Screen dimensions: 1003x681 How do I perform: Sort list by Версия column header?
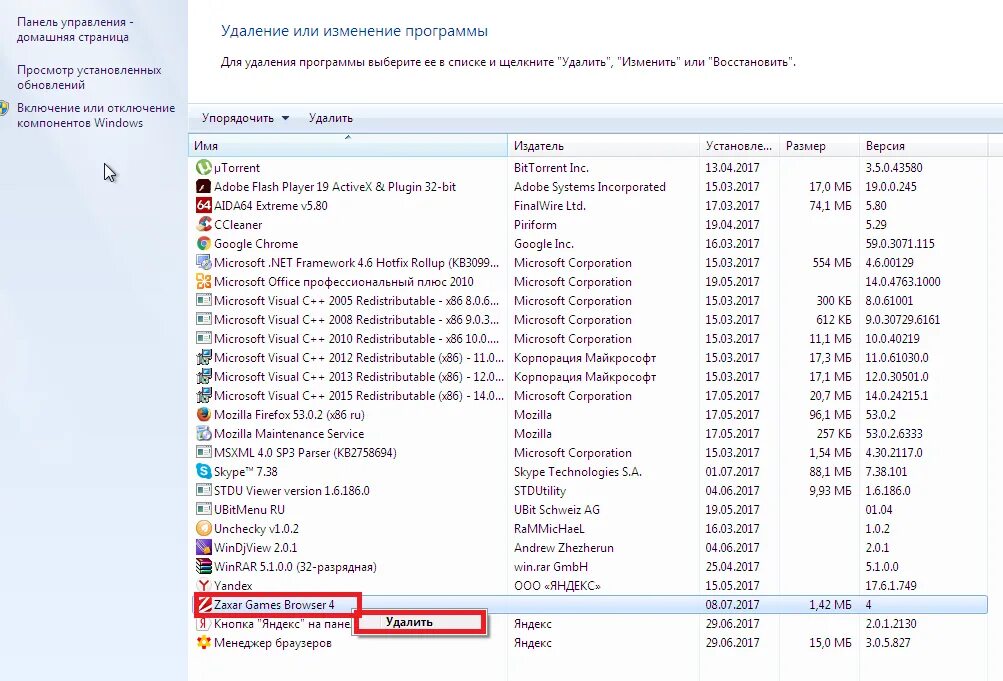[x=924, y=146]
